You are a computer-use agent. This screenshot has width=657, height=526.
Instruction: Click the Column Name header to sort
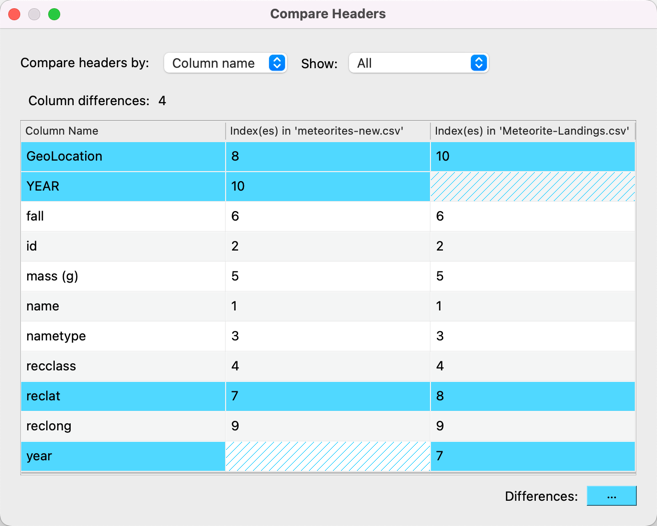(x=122, y=131)
